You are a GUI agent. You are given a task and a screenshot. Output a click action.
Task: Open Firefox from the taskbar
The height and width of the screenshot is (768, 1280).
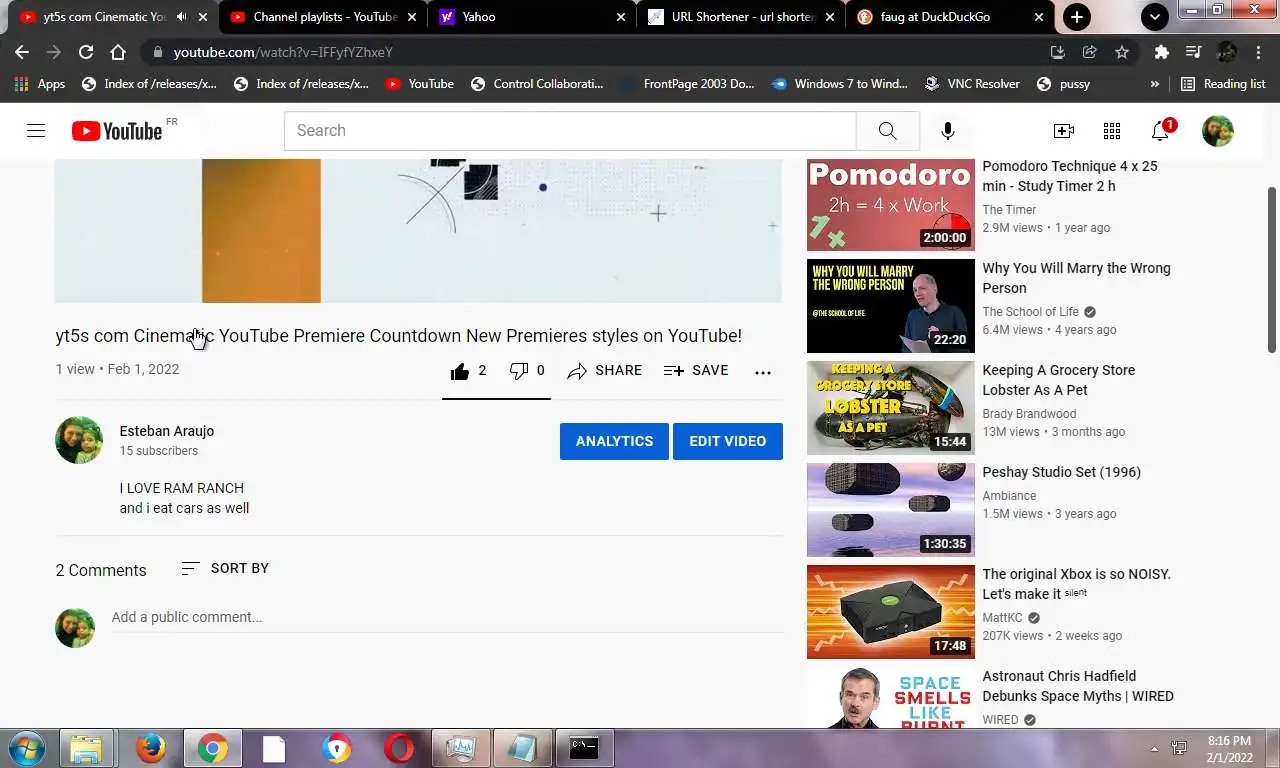click(151, 748)
